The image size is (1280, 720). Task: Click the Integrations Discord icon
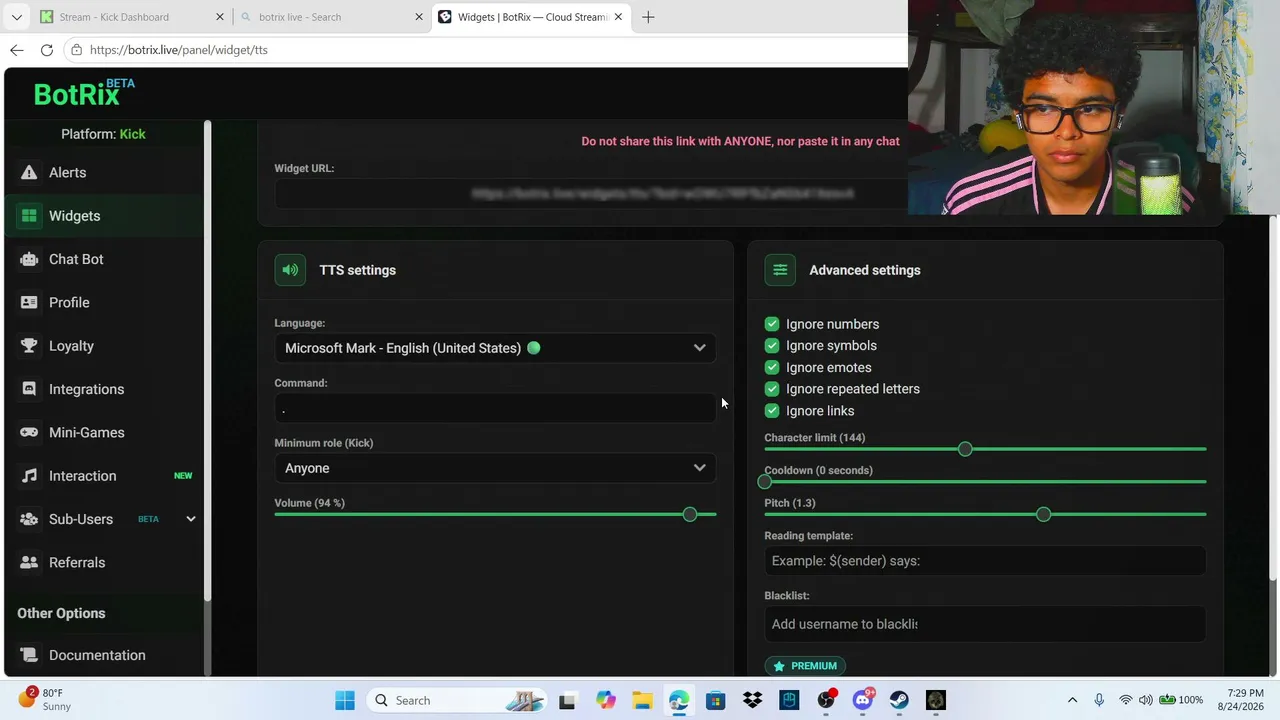29,389
